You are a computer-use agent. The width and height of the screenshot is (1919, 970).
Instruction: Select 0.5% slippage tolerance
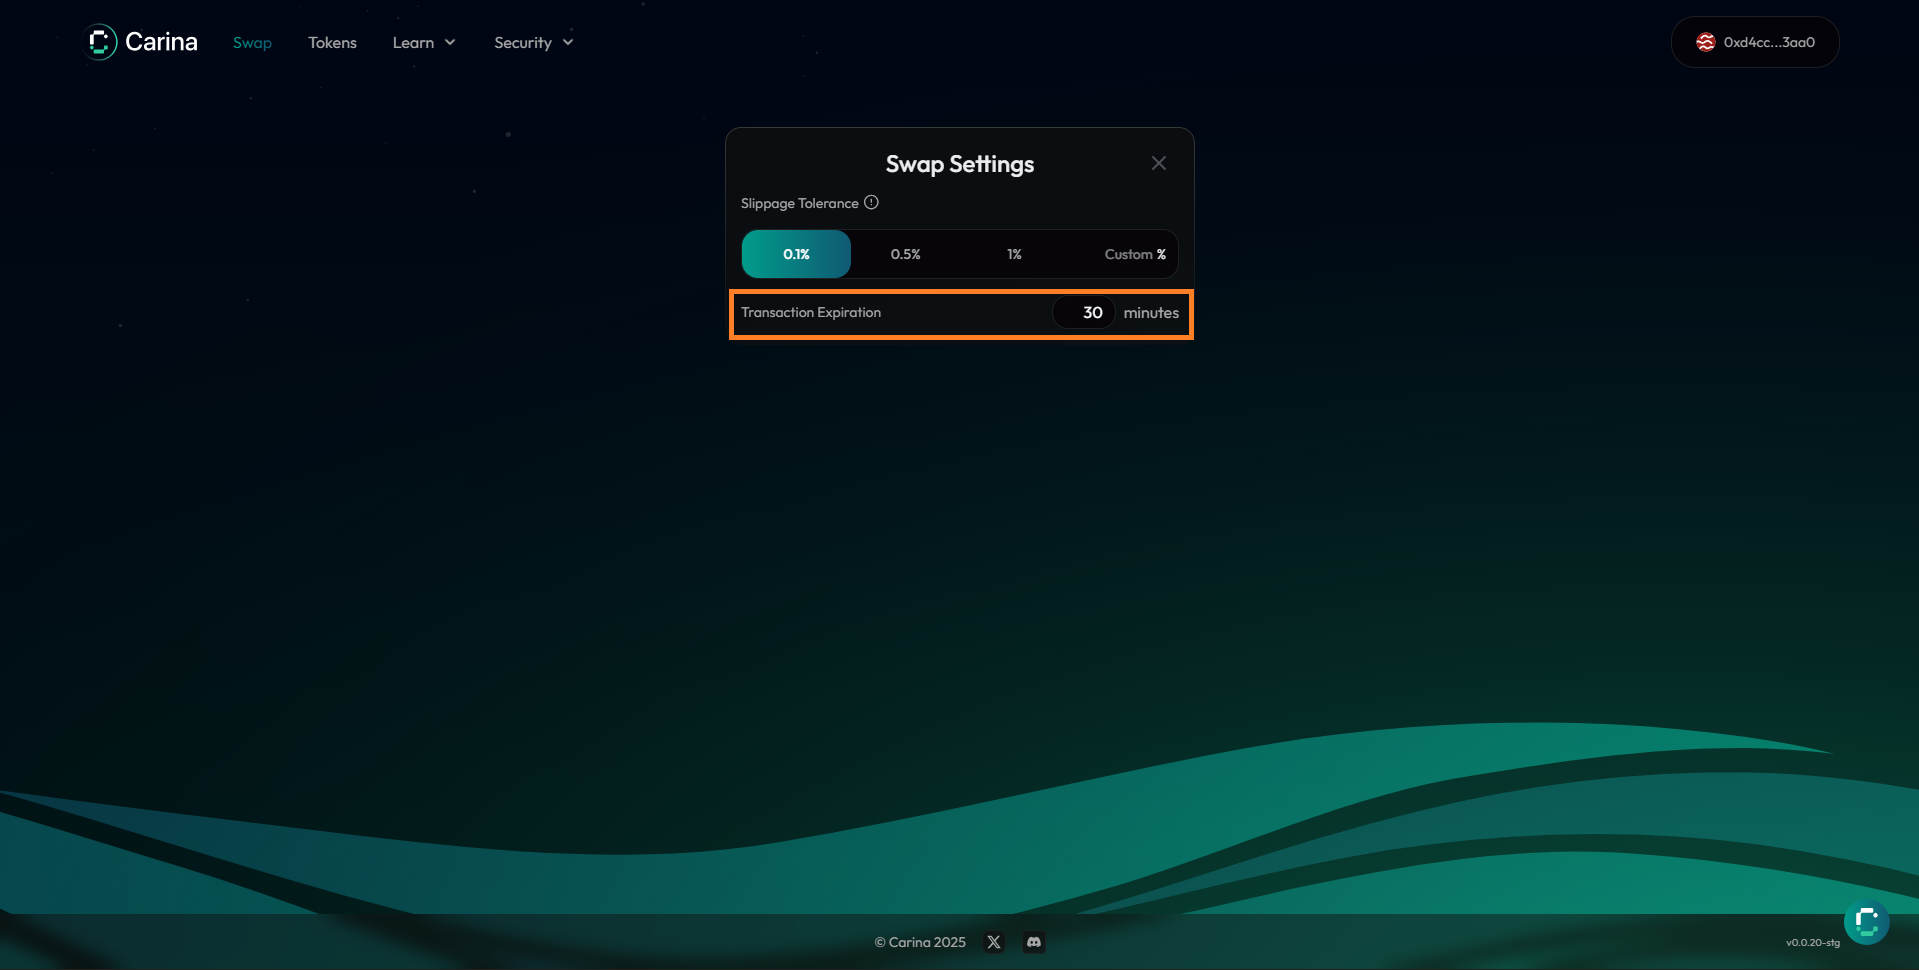point(905,254)
